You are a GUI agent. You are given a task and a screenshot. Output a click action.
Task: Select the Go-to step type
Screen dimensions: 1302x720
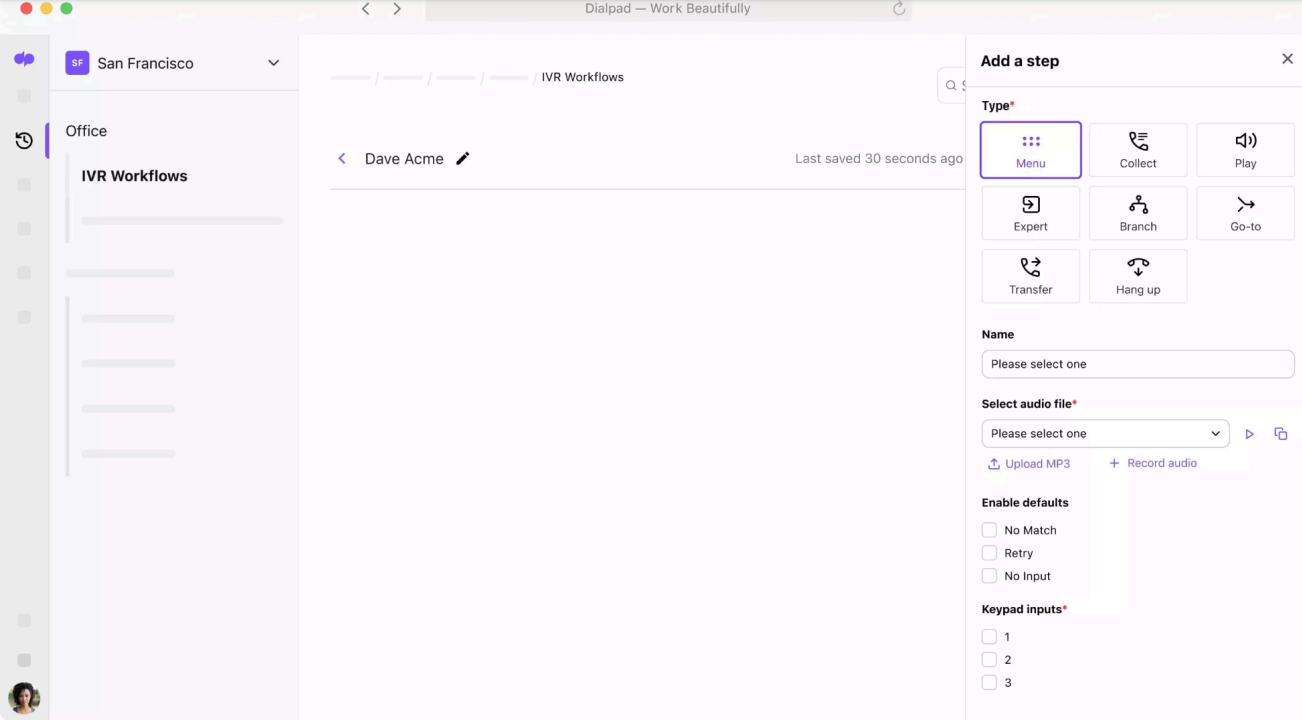tap(1245, 213)
